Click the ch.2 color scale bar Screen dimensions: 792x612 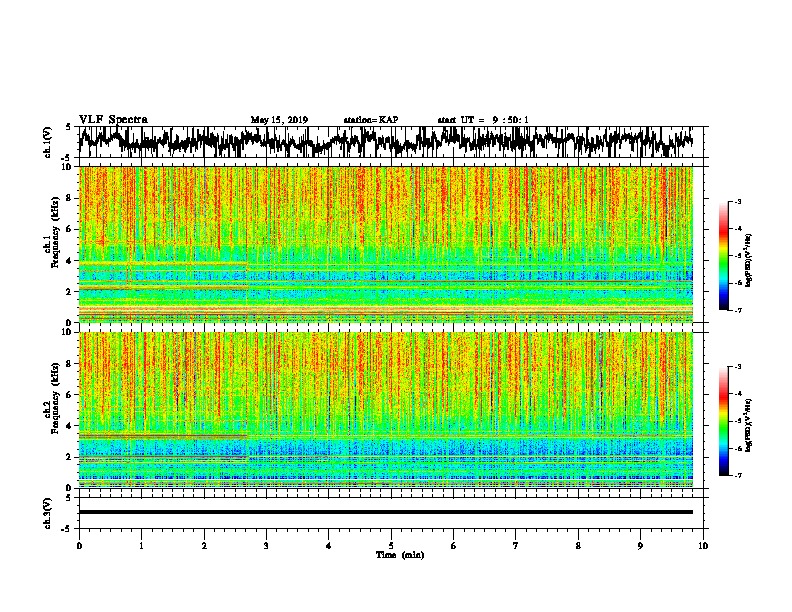724,421
